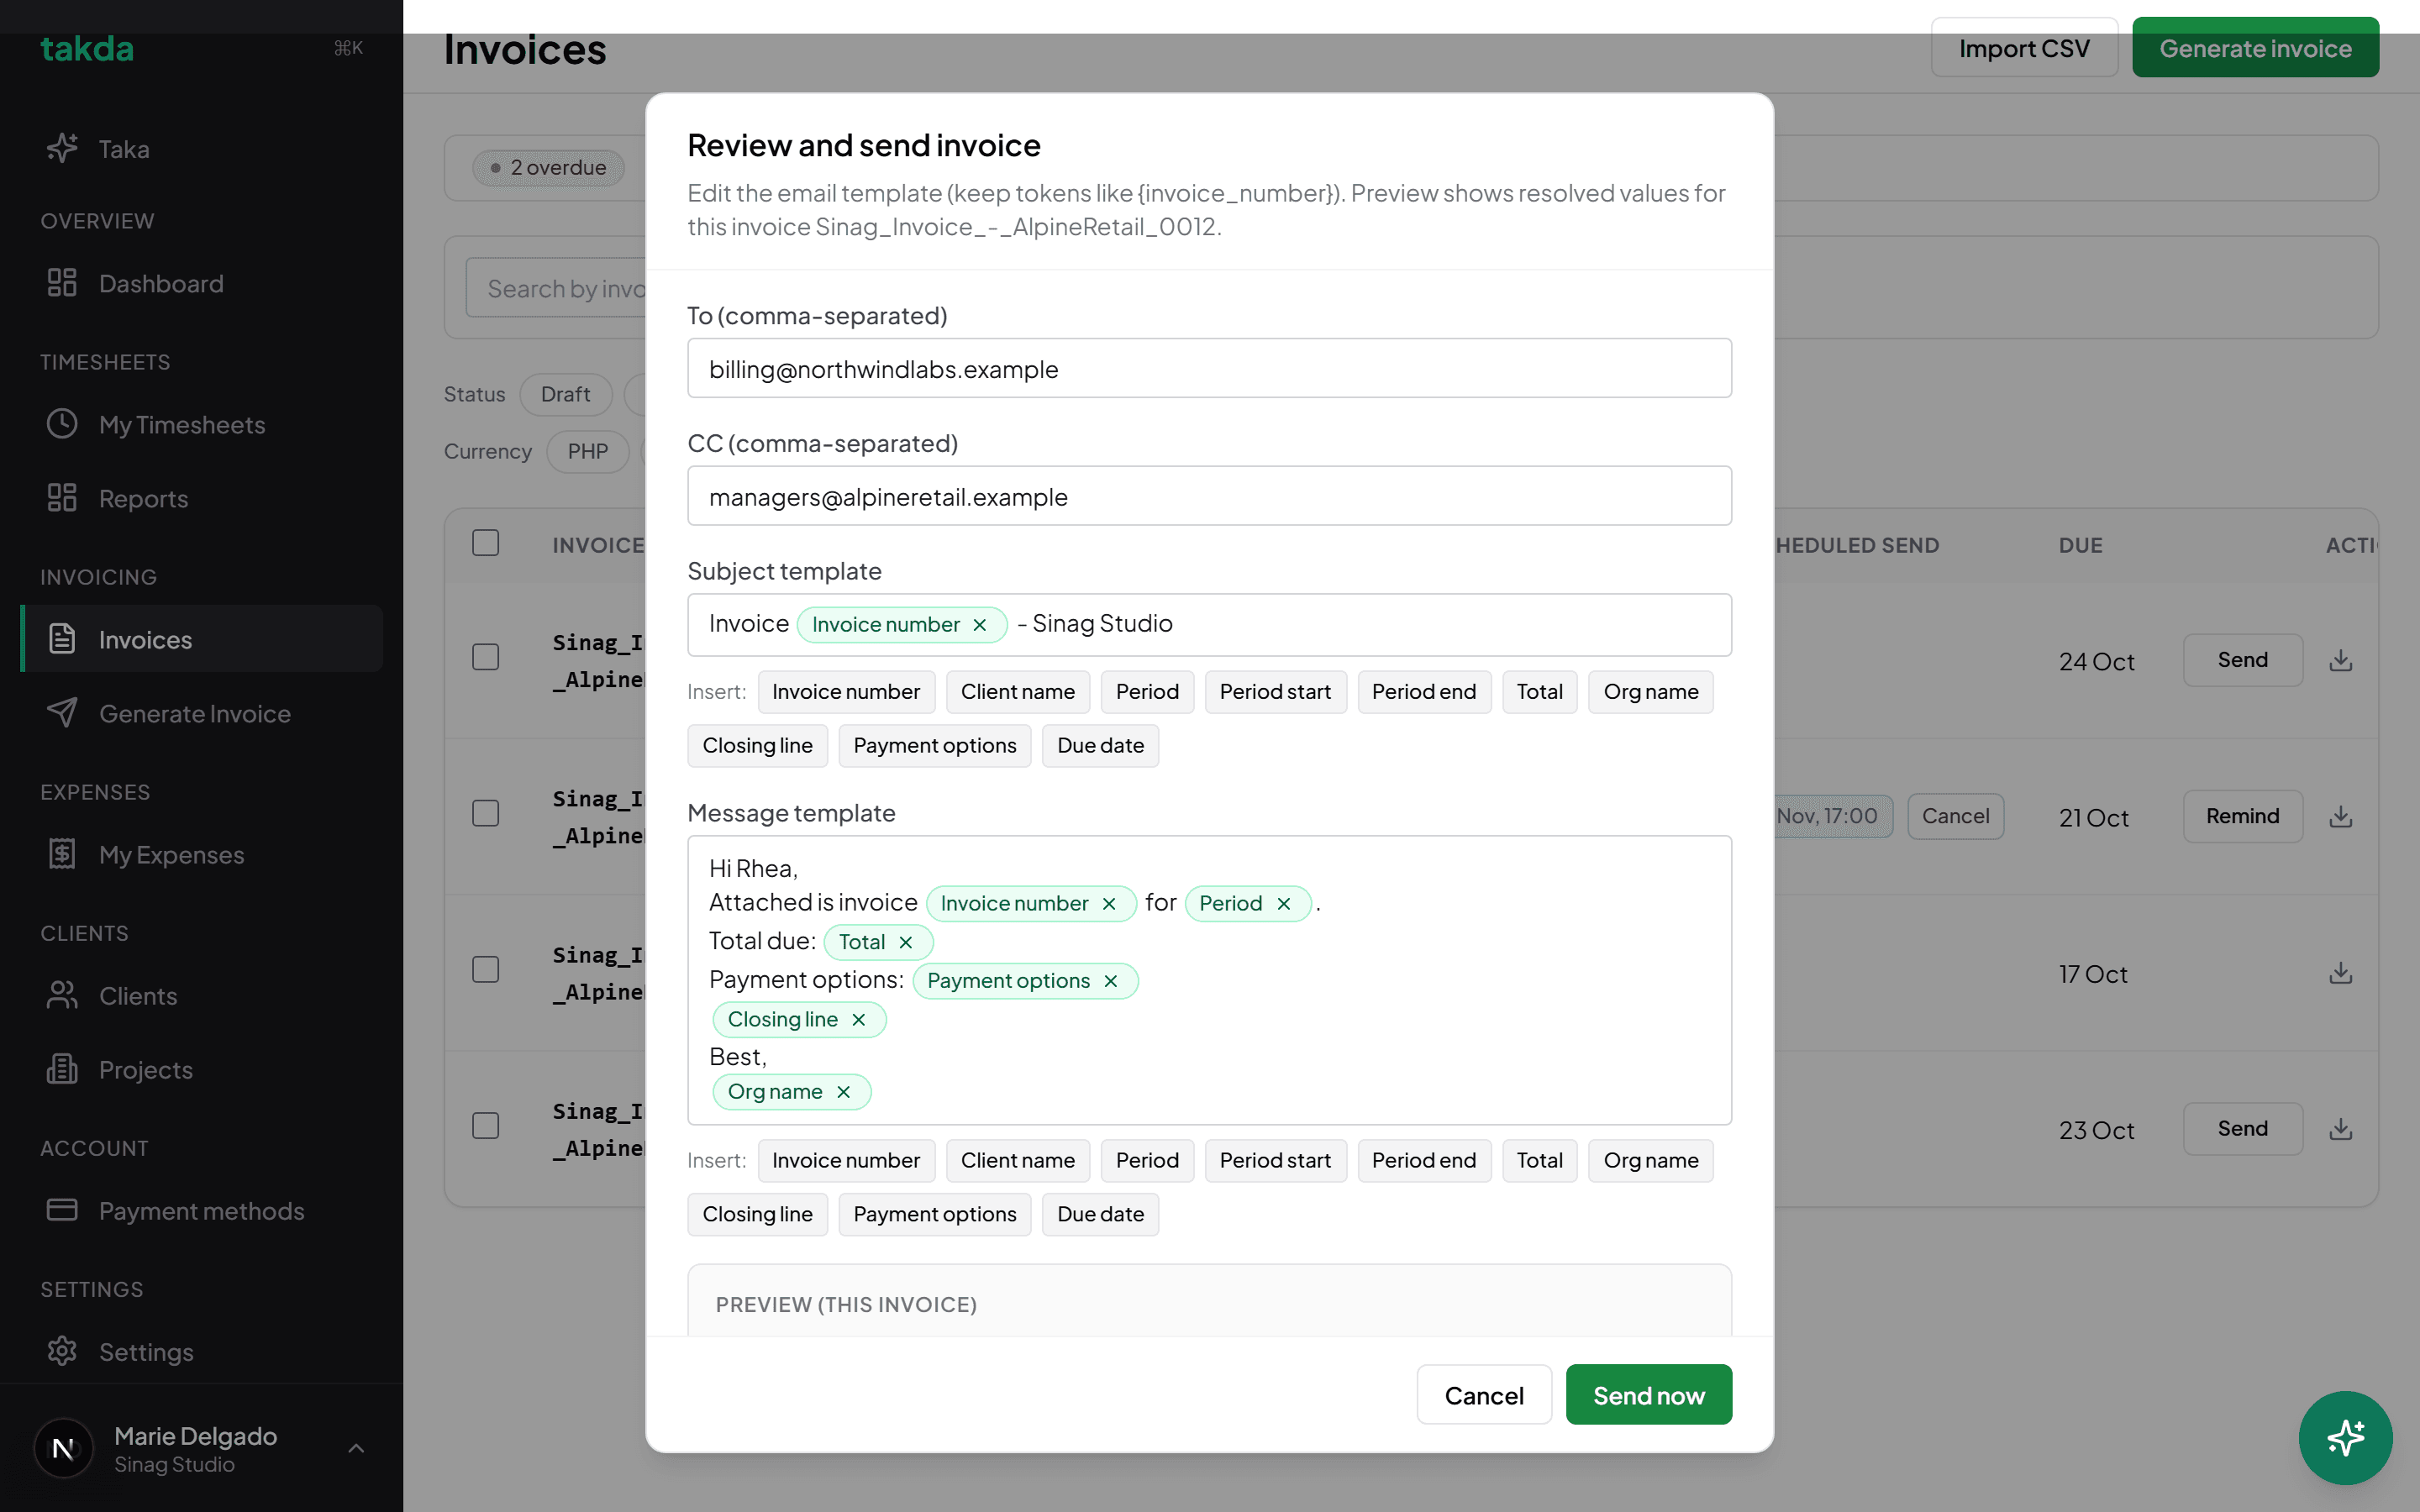Open the floating Taka assistant button
The width and height of the screenshot is (2420, 1512).
point(2345,1438)
